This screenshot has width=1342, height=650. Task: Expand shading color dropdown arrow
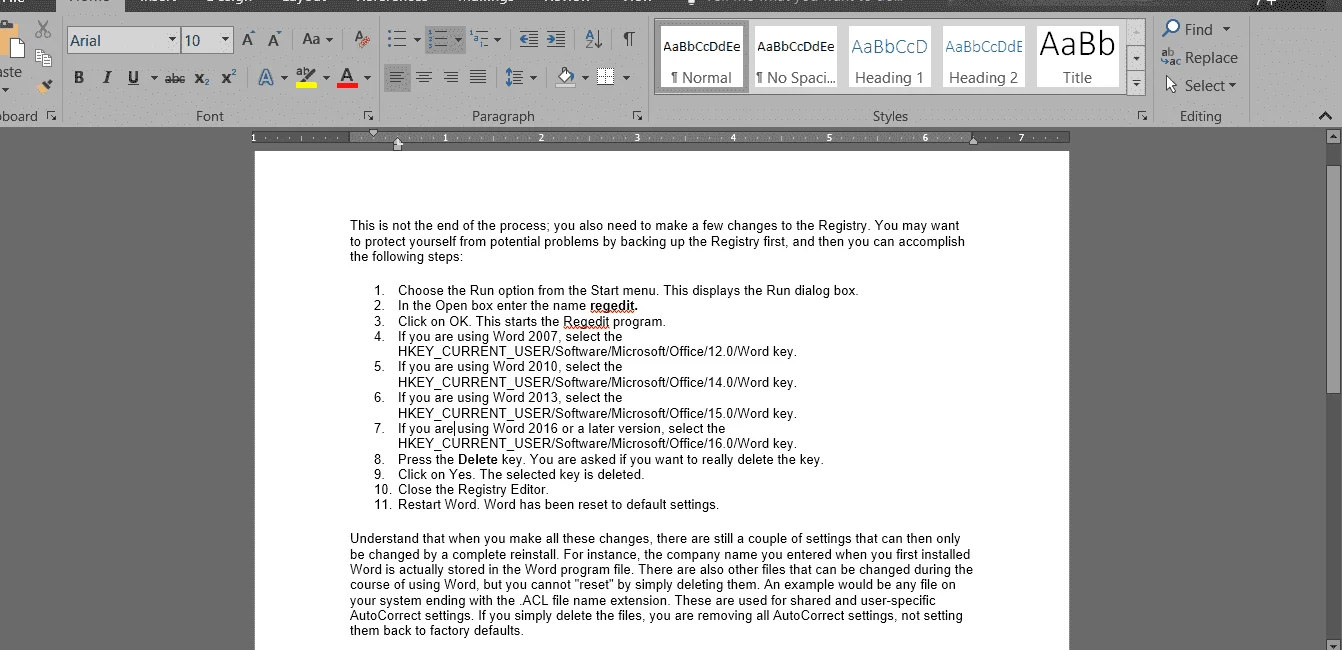[x=585, y=78]
